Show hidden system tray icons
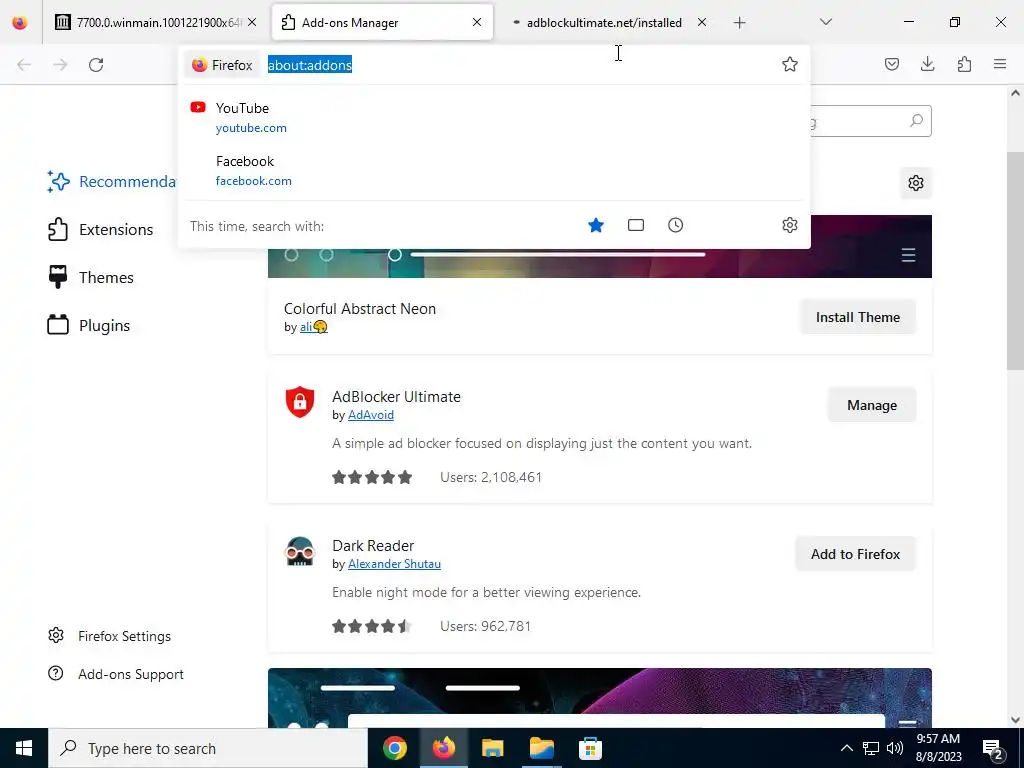The image size is (1024, 768). 846,748
